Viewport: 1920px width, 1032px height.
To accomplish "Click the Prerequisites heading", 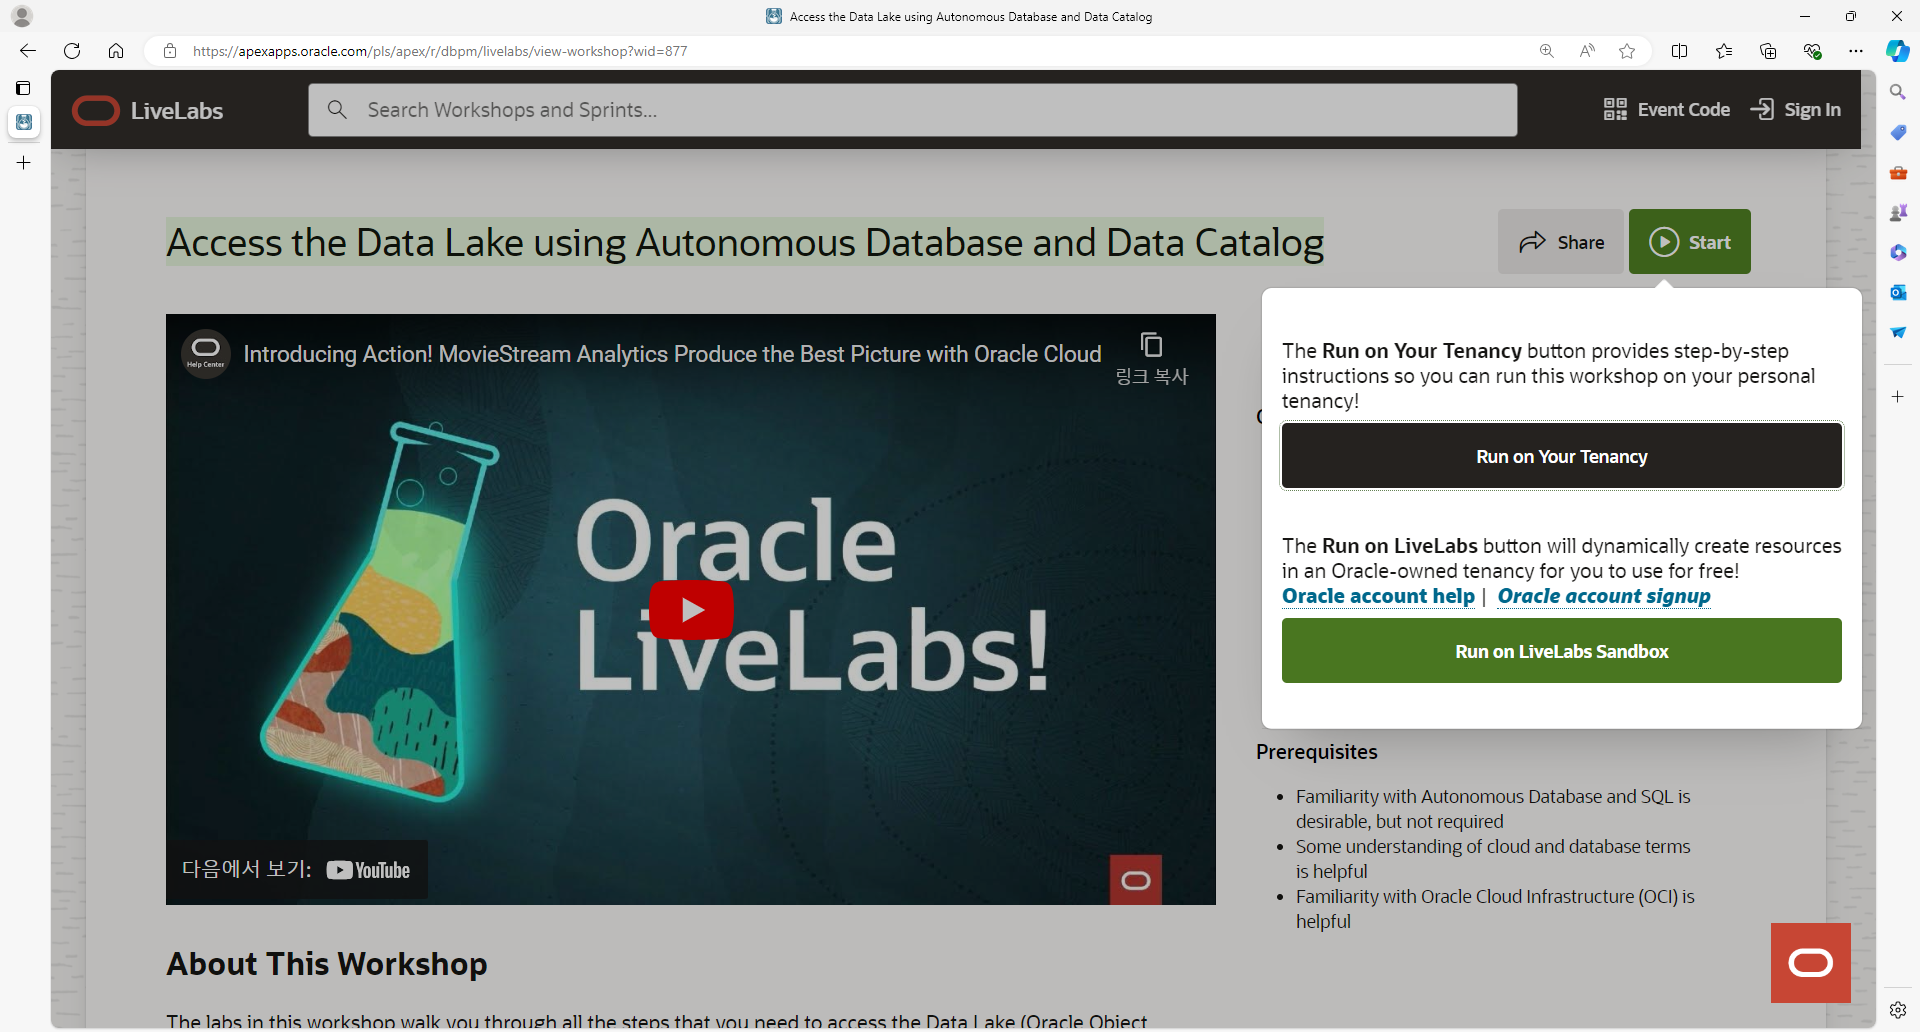I will pyautogui.click(x=1317, y=752).
